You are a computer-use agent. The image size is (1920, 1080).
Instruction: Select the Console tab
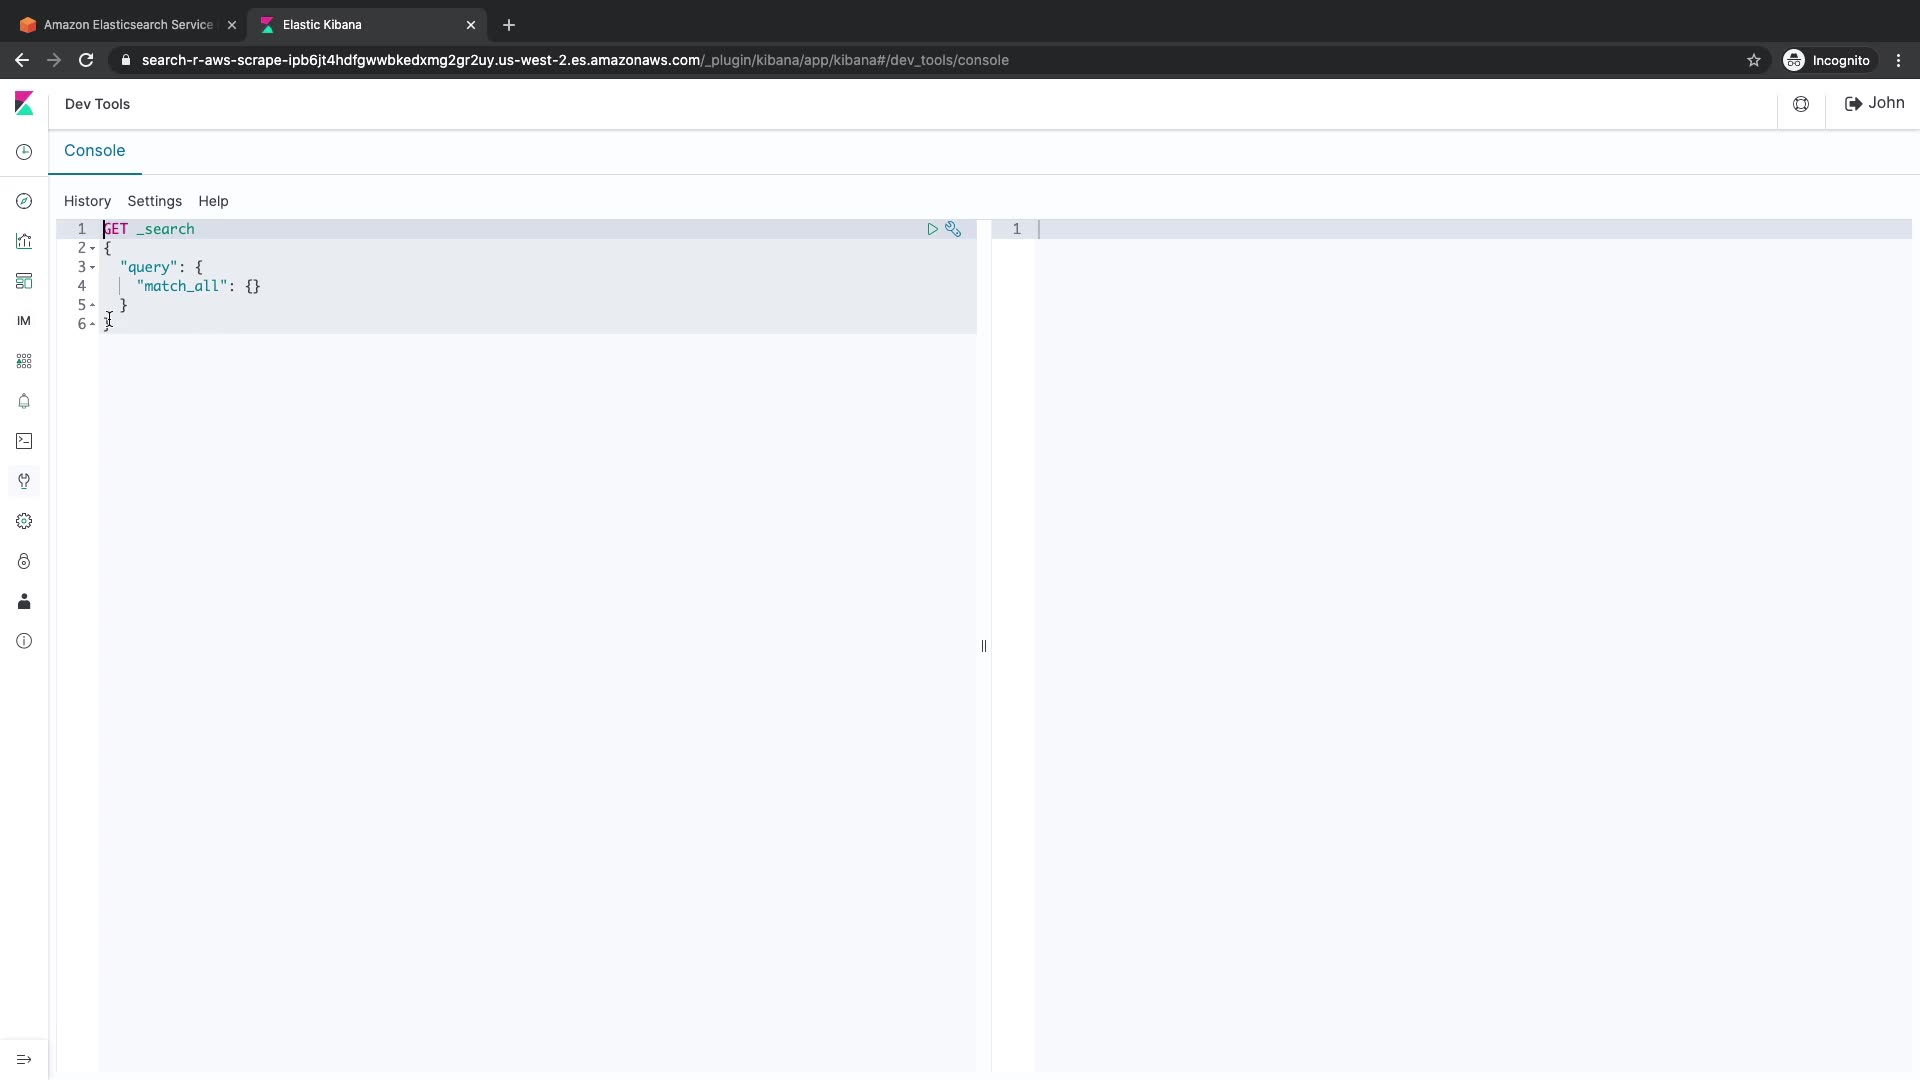pos(95,151)
